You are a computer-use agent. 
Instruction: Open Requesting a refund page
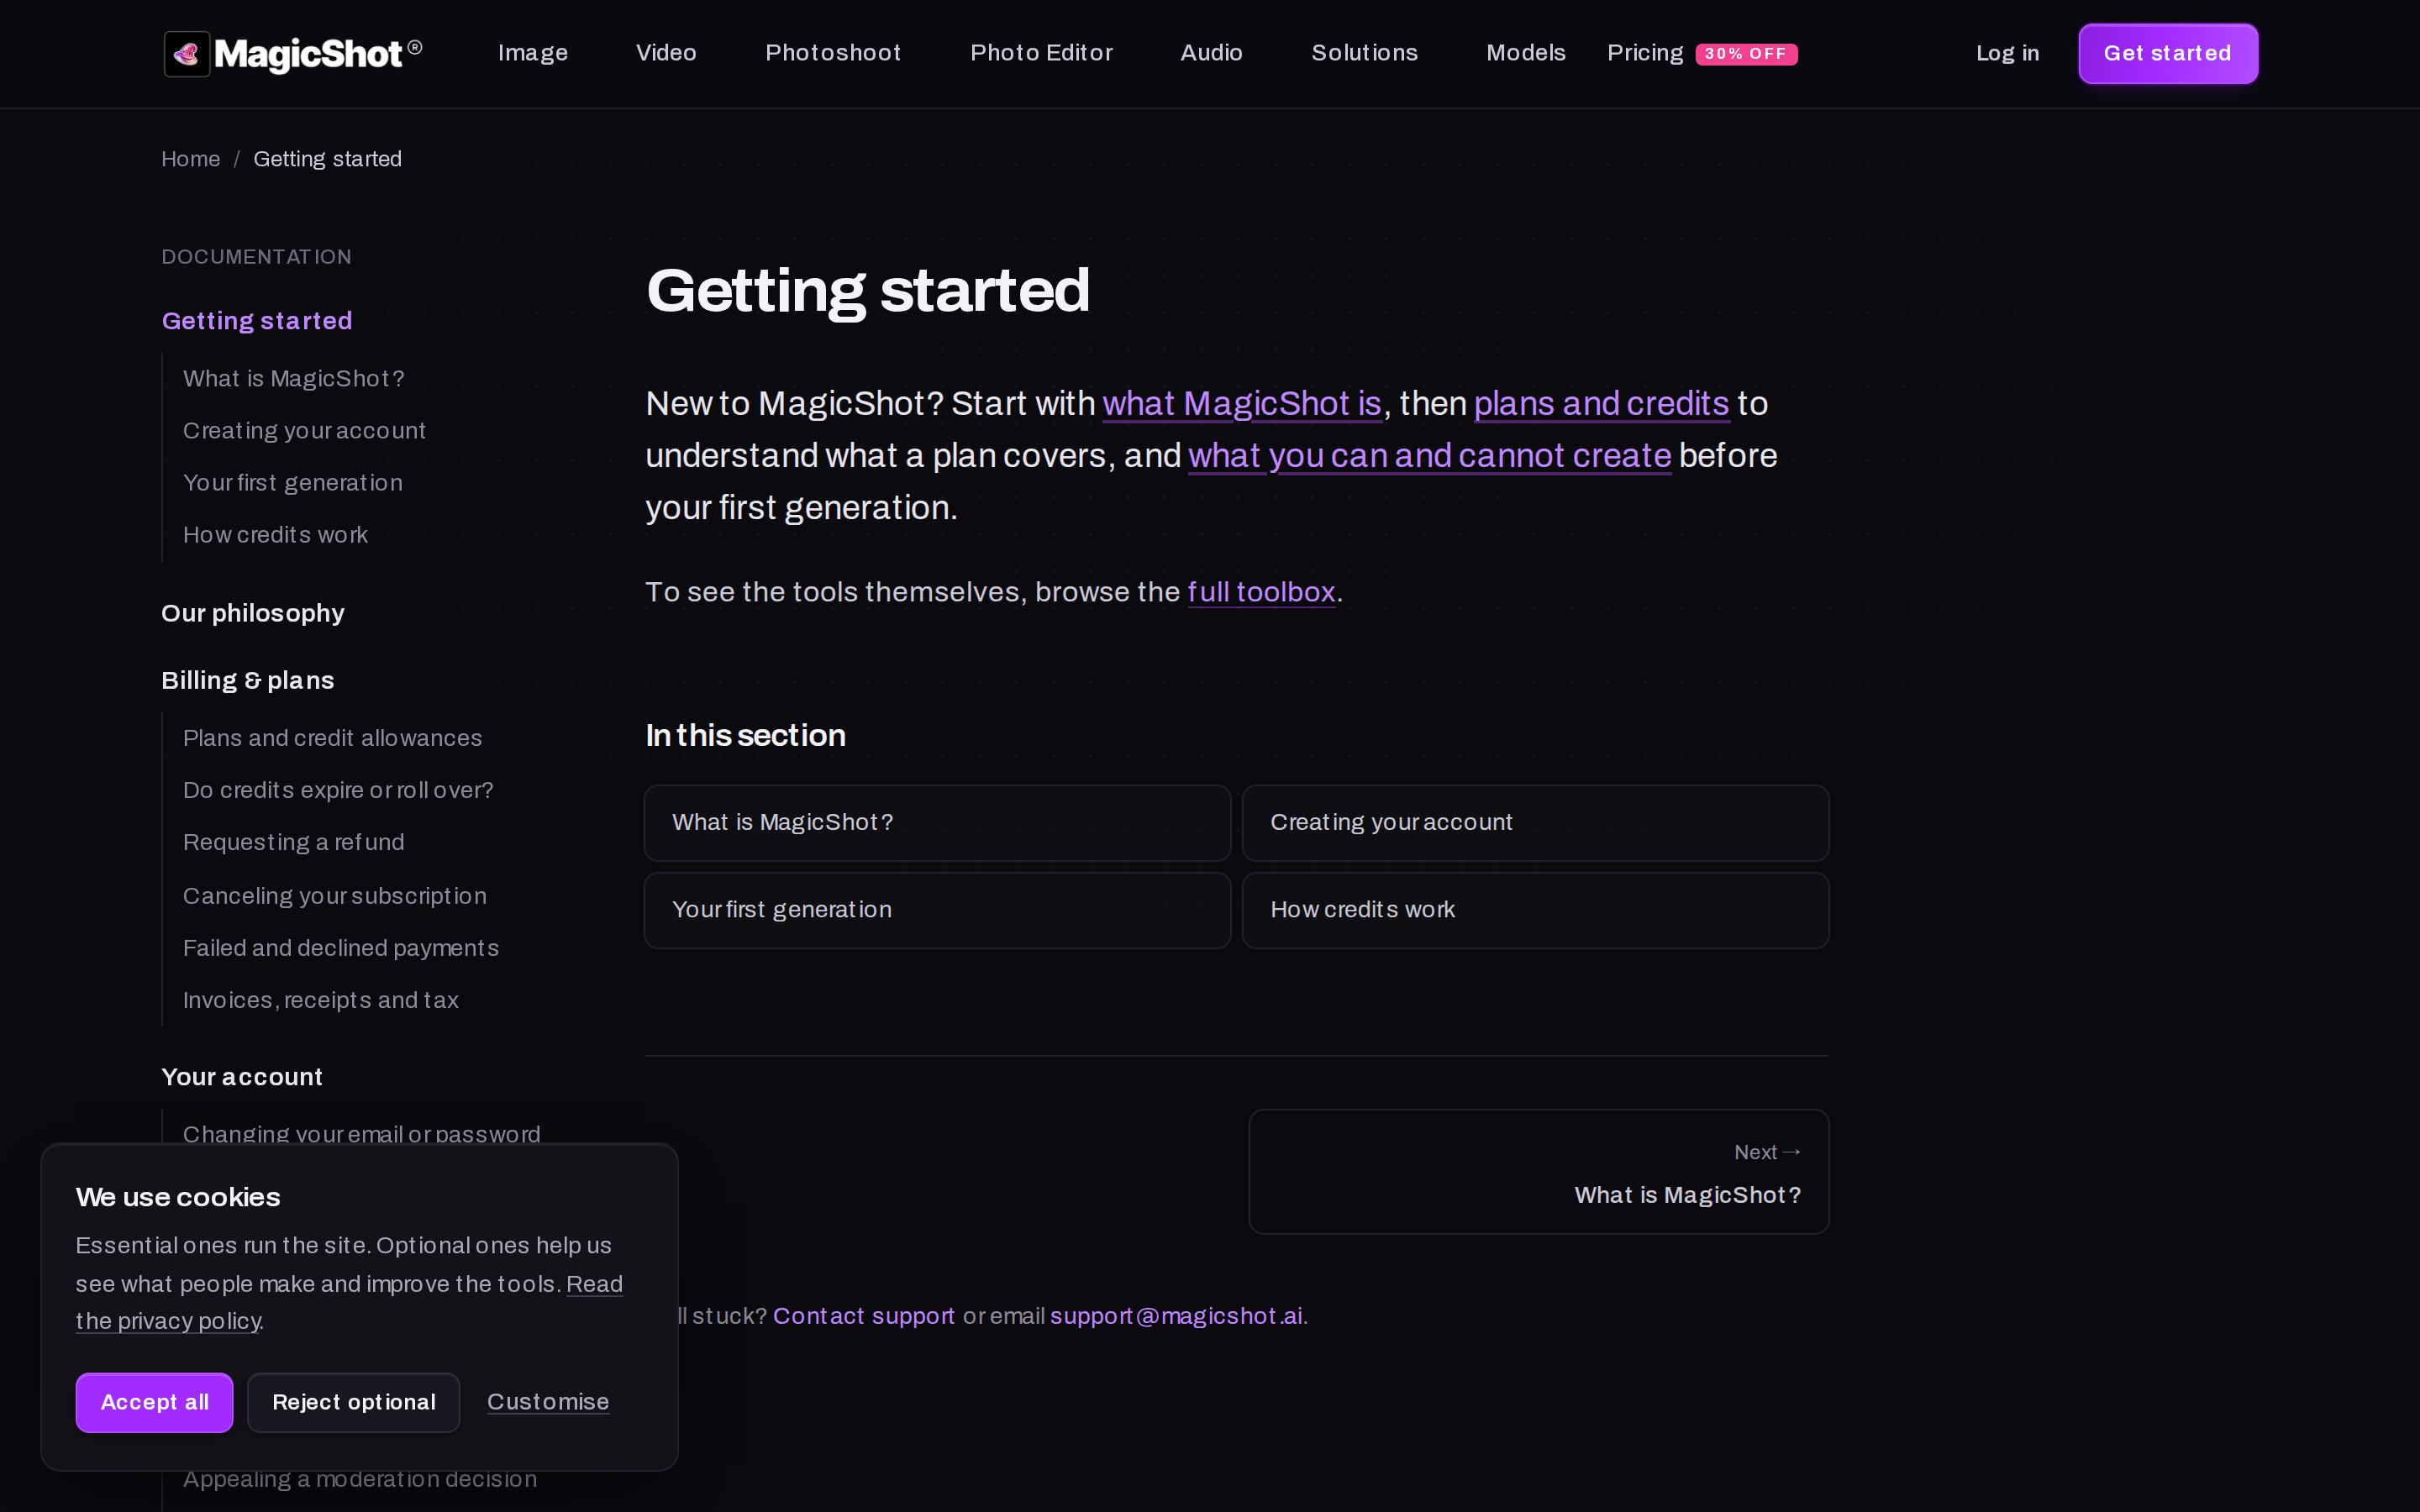point(294,842)
